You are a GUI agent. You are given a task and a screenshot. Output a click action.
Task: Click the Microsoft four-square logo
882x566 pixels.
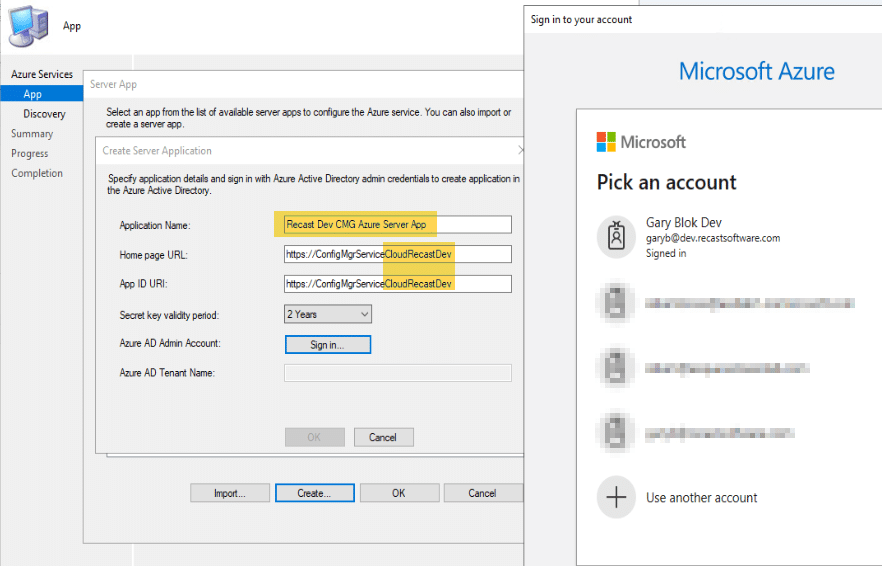[605, 142]
